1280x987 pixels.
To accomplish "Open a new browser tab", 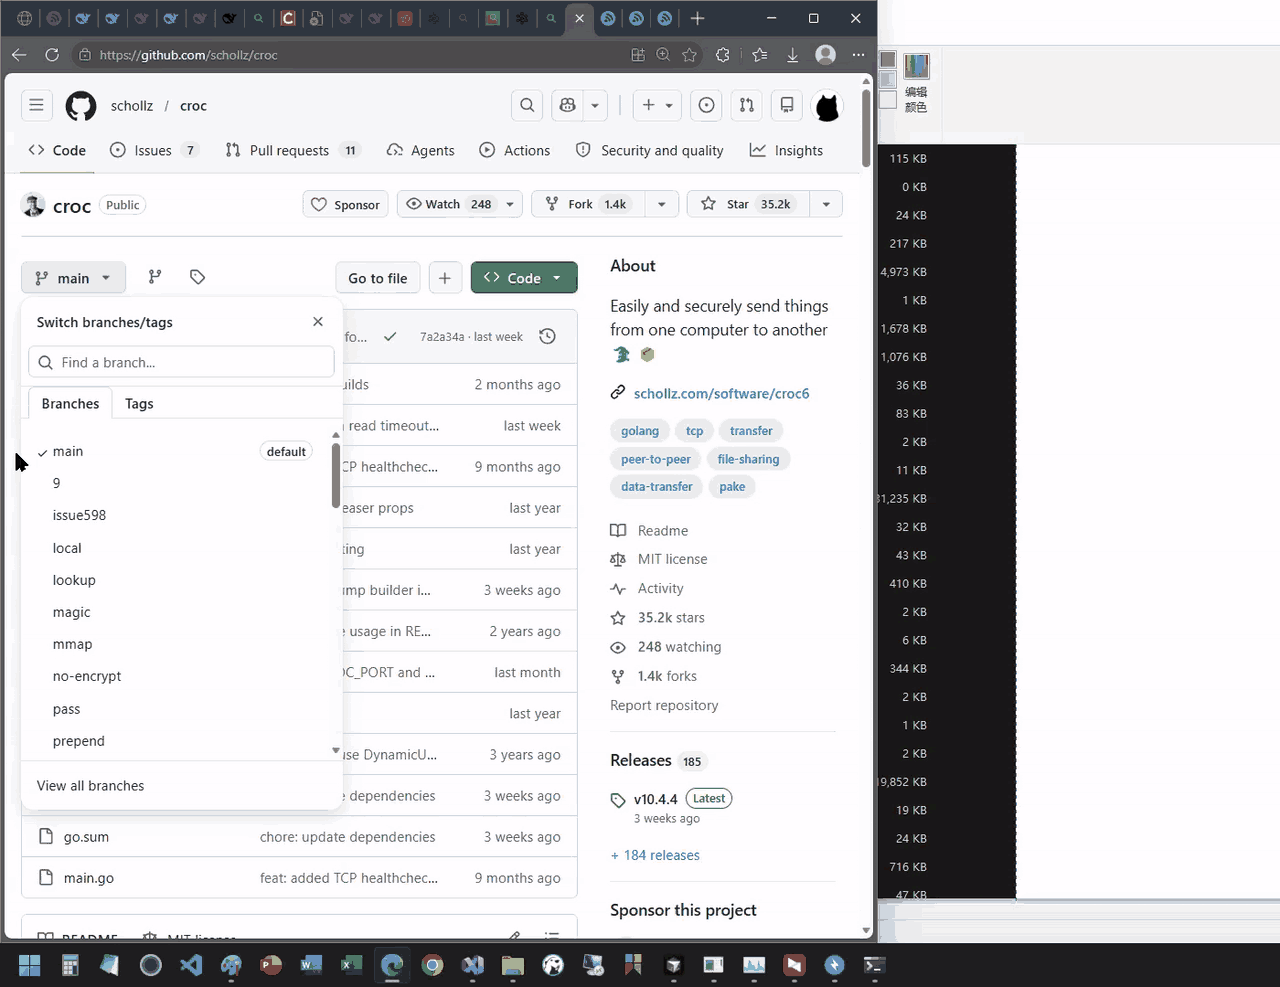I will click(698, 18).
